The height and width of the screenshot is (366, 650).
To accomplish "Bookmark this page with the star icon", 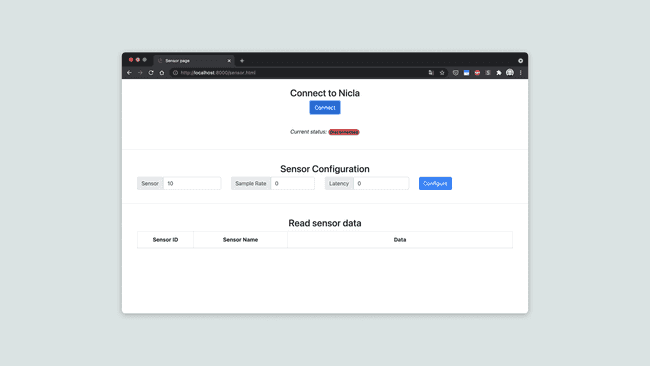I will click(x=442, y=73).
